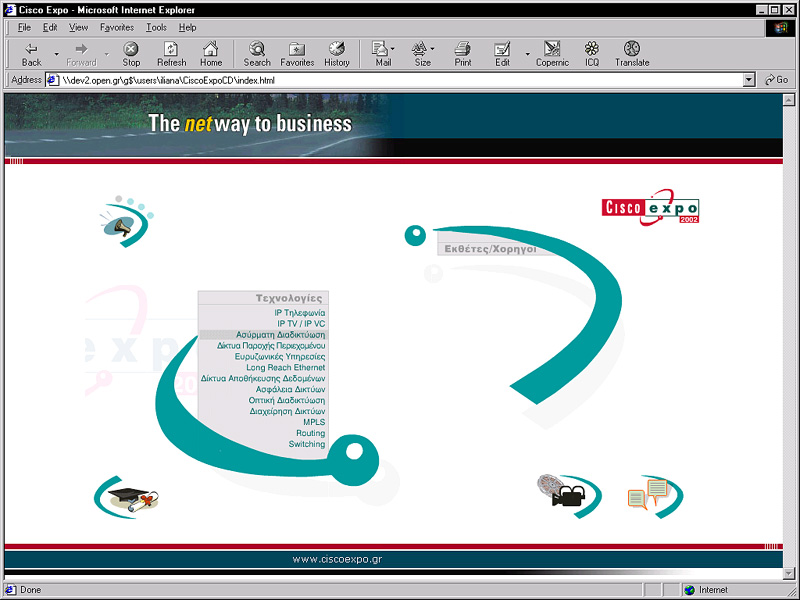Click the Cisco Expo 2002 logo
Screen dimensions: 800x600
click(x=651, y=207)
